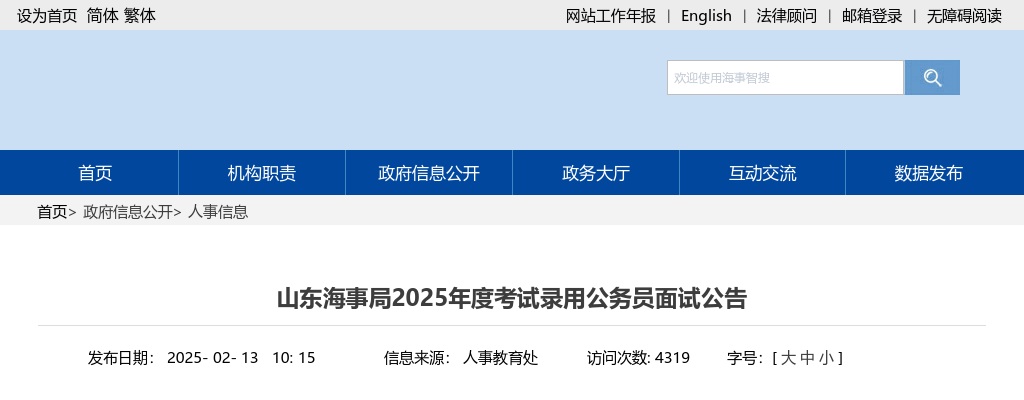Open the 首页 navigation tab
Viewport: 1024px width, 400px height.
pos(95,173)
